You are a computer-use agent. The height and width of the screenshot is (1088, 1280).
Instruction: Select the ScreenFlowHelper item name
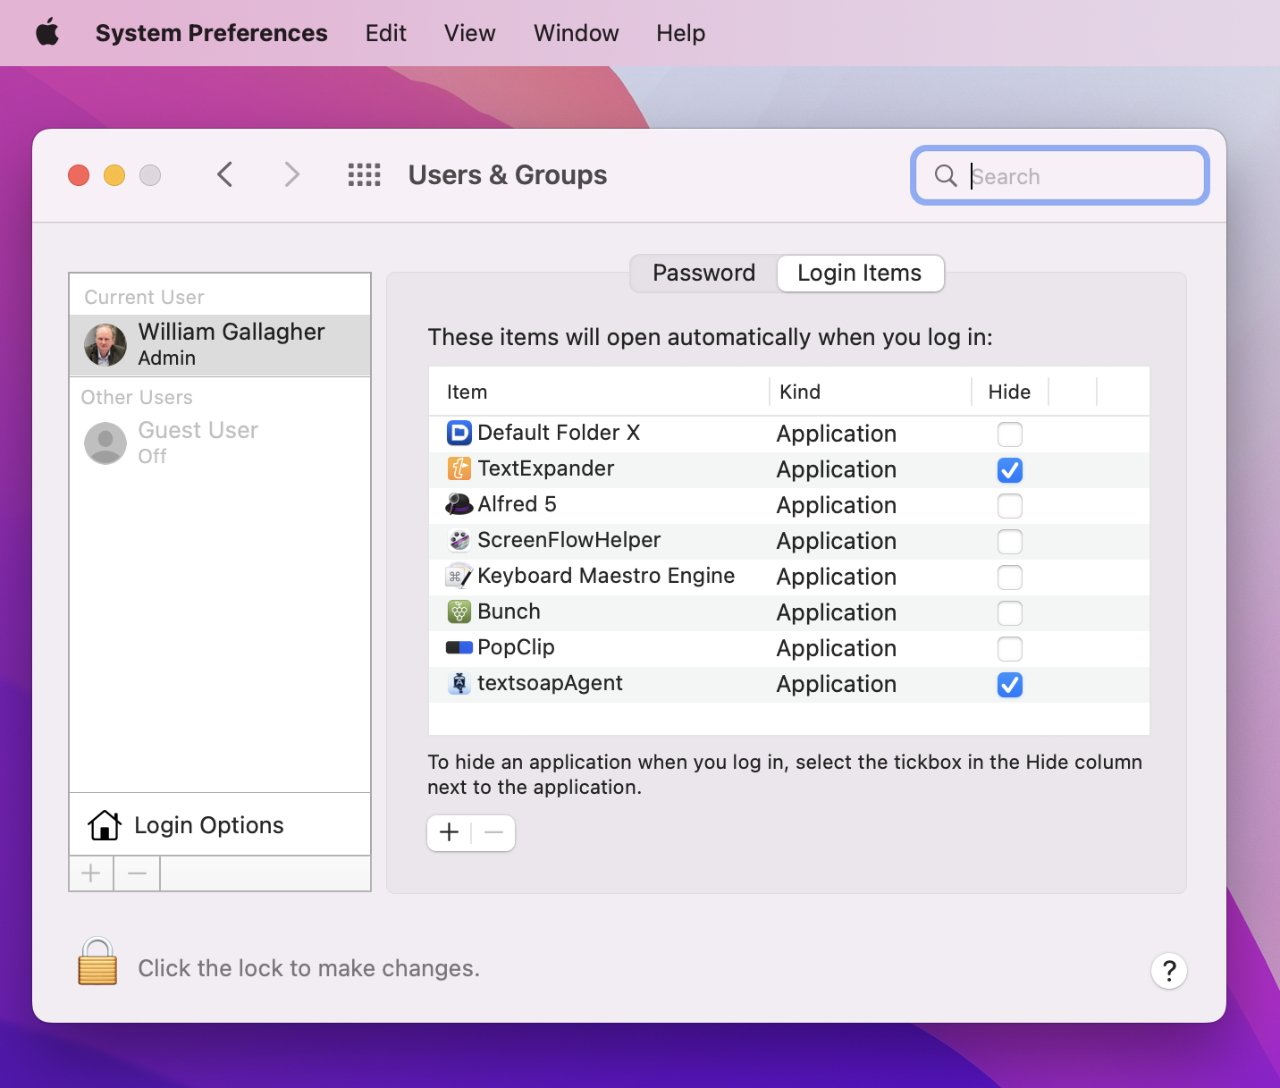click(569, 540)
